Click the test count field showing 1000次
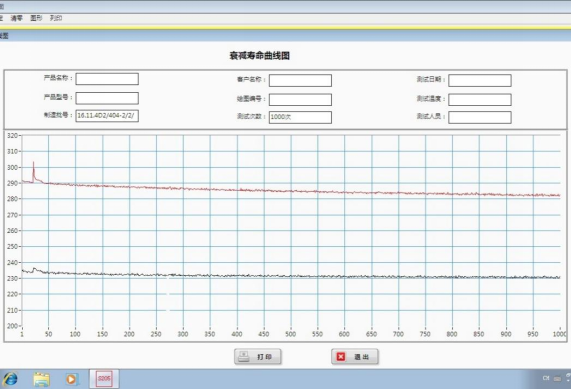Image resolution: width=571 pixels, height=389 pixels. [x=300, y=117]
